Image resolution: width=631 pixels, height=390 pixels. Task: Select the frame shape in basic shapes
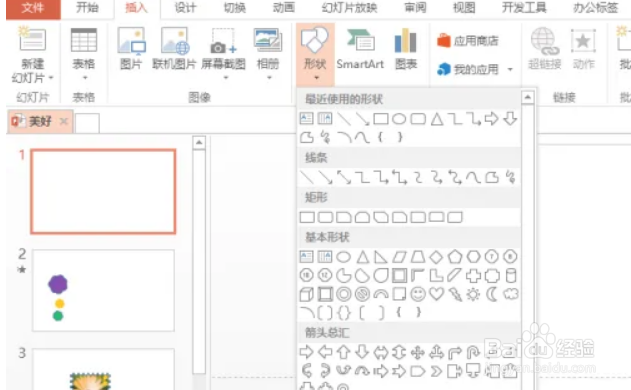coord(399,276)
